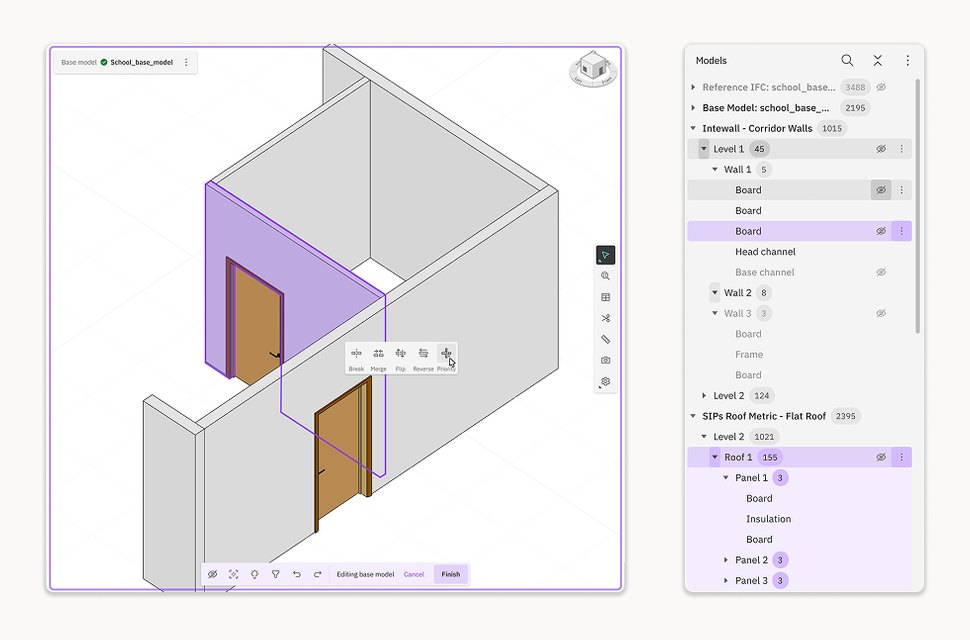The image size is (970, 640).
Task: Activate the Select arrow tool in viewport toolbar
Action: pyautogui.click(x=605, y=255)
